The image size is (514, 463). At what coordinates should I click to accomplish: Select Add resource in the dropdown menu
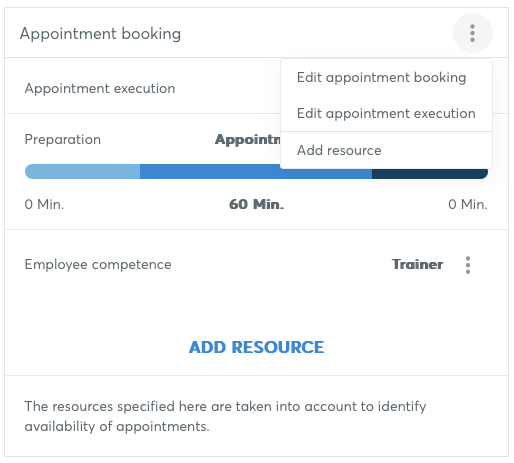(339, 150)
